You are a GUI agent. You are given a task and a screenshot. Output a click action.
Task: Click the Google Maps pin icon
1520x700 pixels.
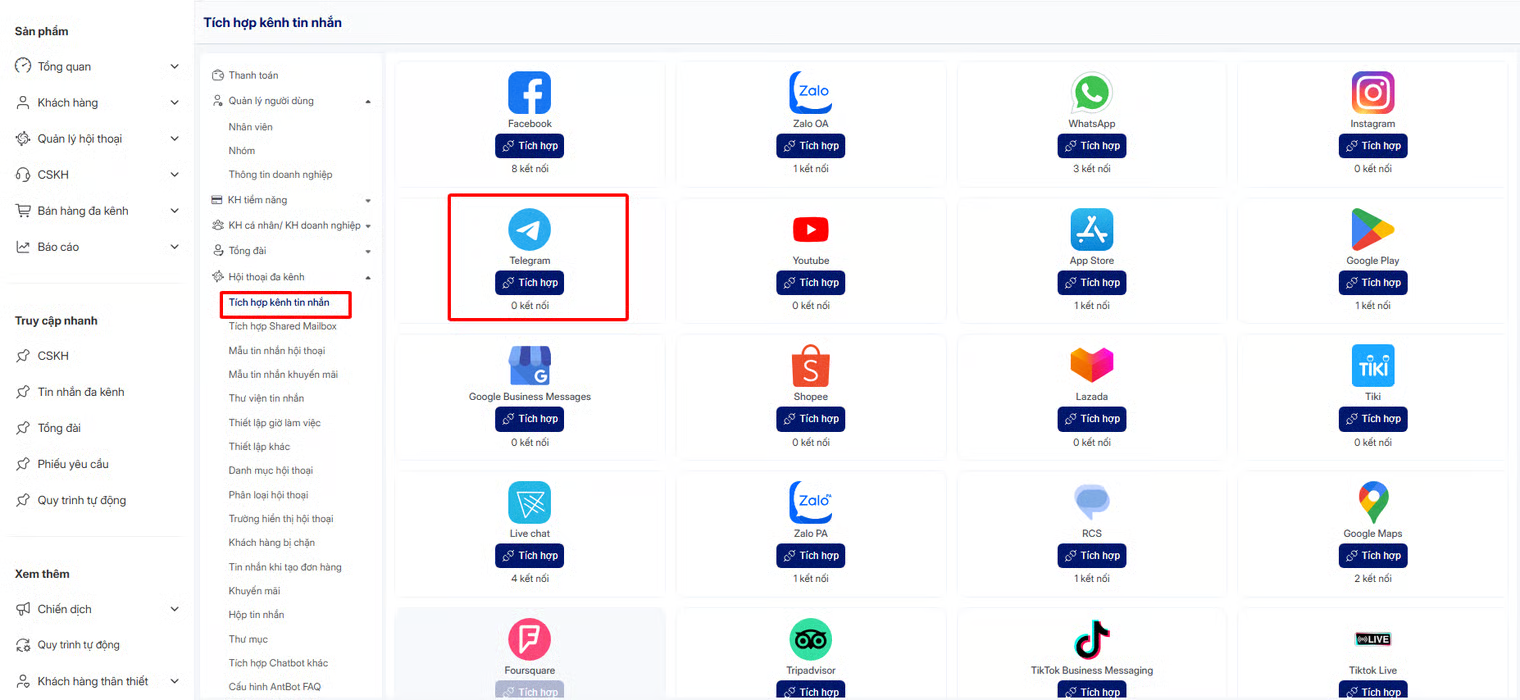1372,503
